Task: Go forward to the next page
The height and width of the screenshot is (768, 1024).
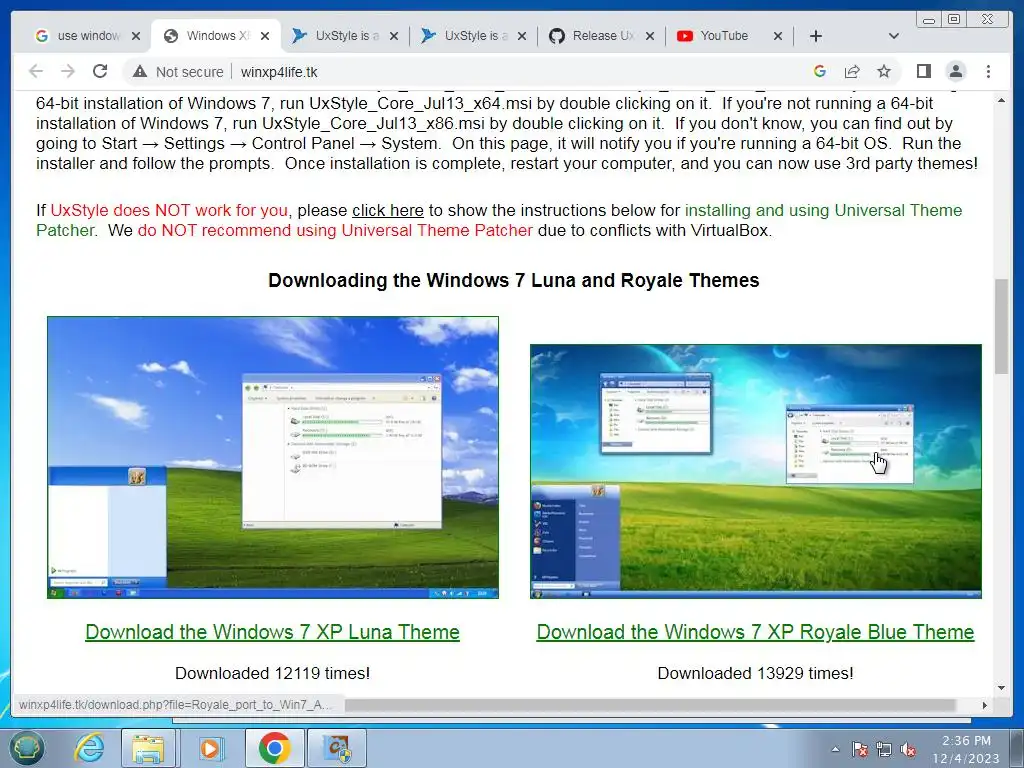Action: [68, 71]
